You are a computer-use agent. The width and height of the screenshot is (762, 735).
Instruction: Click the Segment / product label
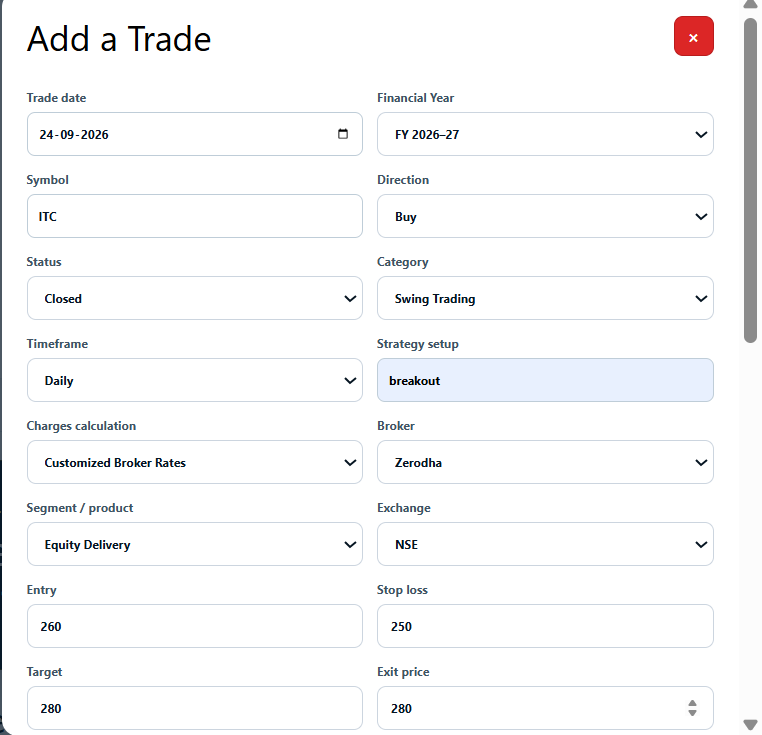[80, 508]
